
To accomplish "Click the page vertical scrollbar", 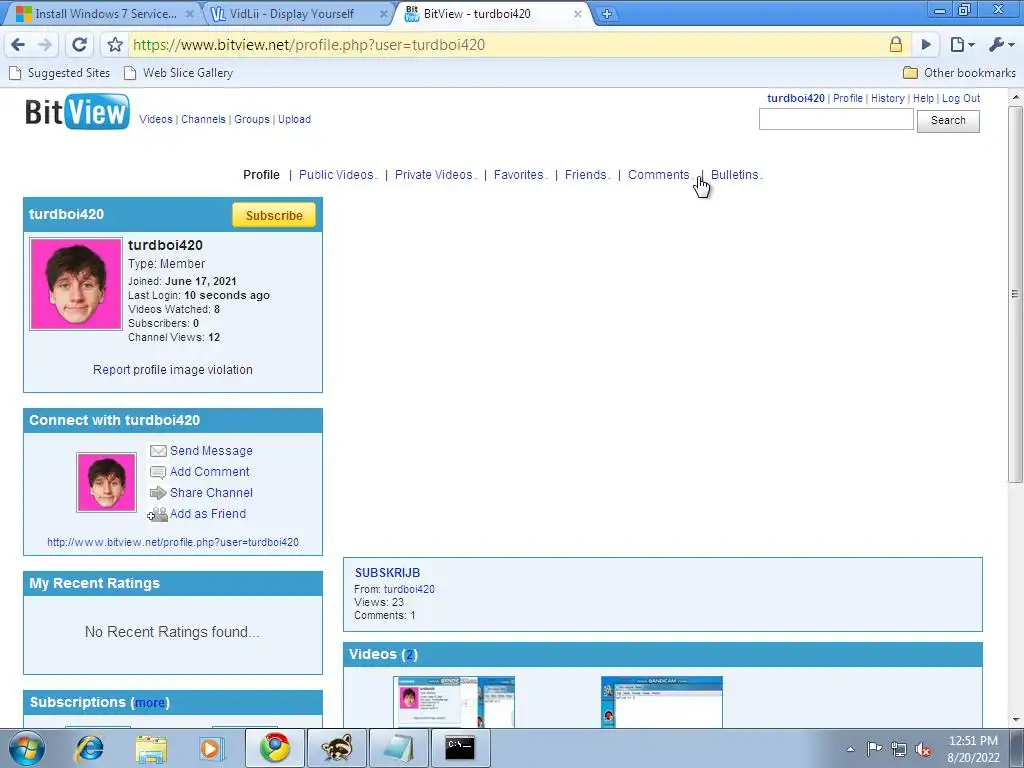I will point(1016,294).
